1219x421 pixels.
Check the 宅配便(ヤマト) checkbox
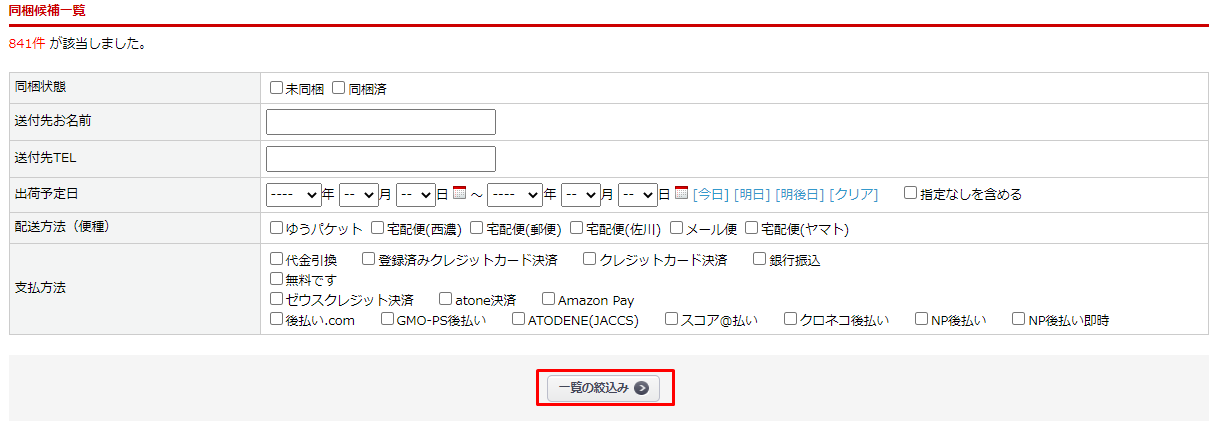pos(752,228)
